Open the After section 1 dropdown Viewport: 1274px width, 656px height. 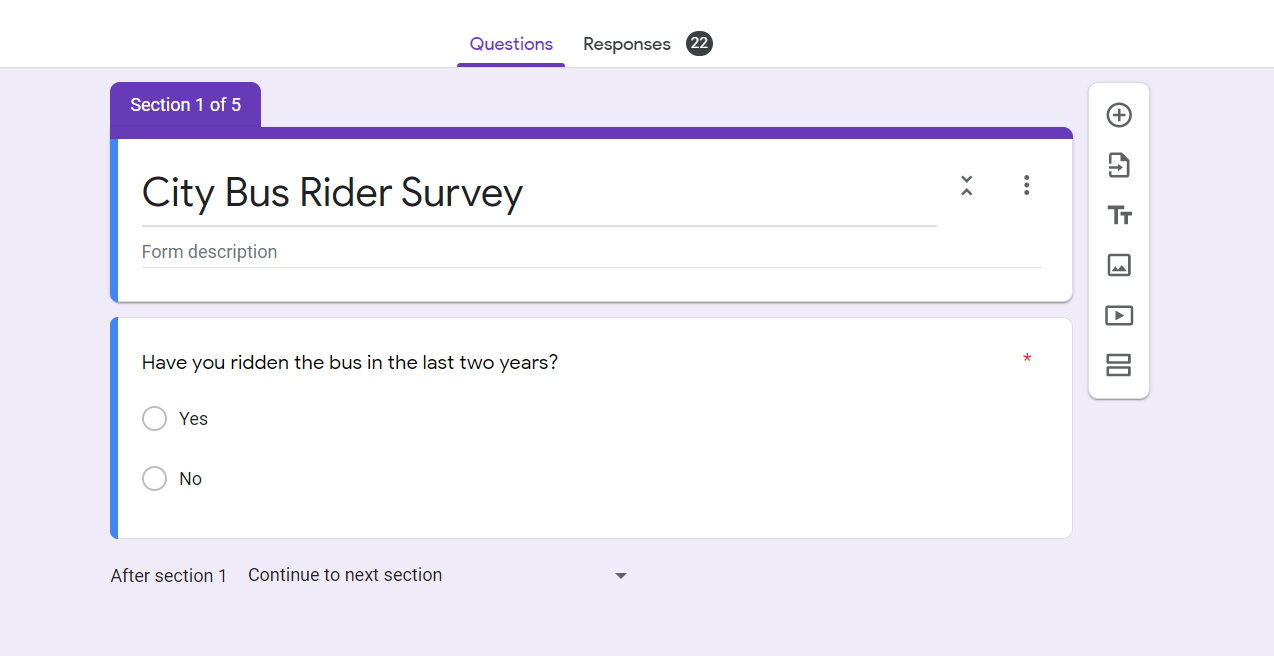[438, 575]
